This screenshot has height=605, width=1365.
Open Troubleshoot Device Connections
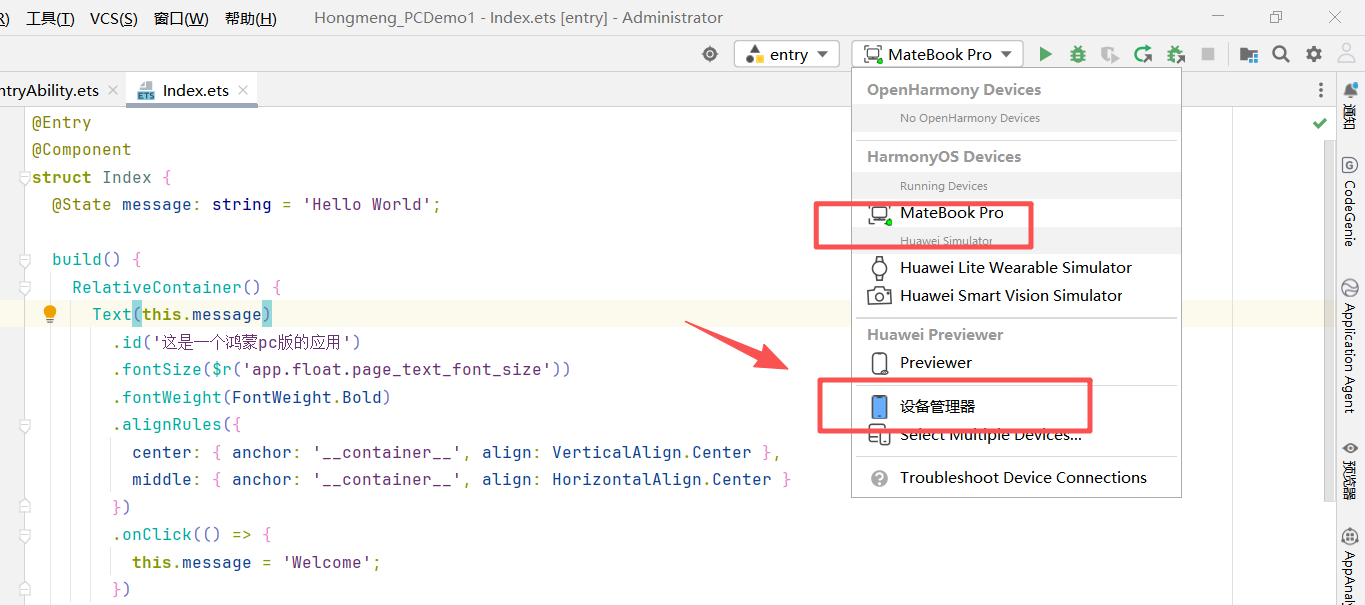pos(1016,478)
